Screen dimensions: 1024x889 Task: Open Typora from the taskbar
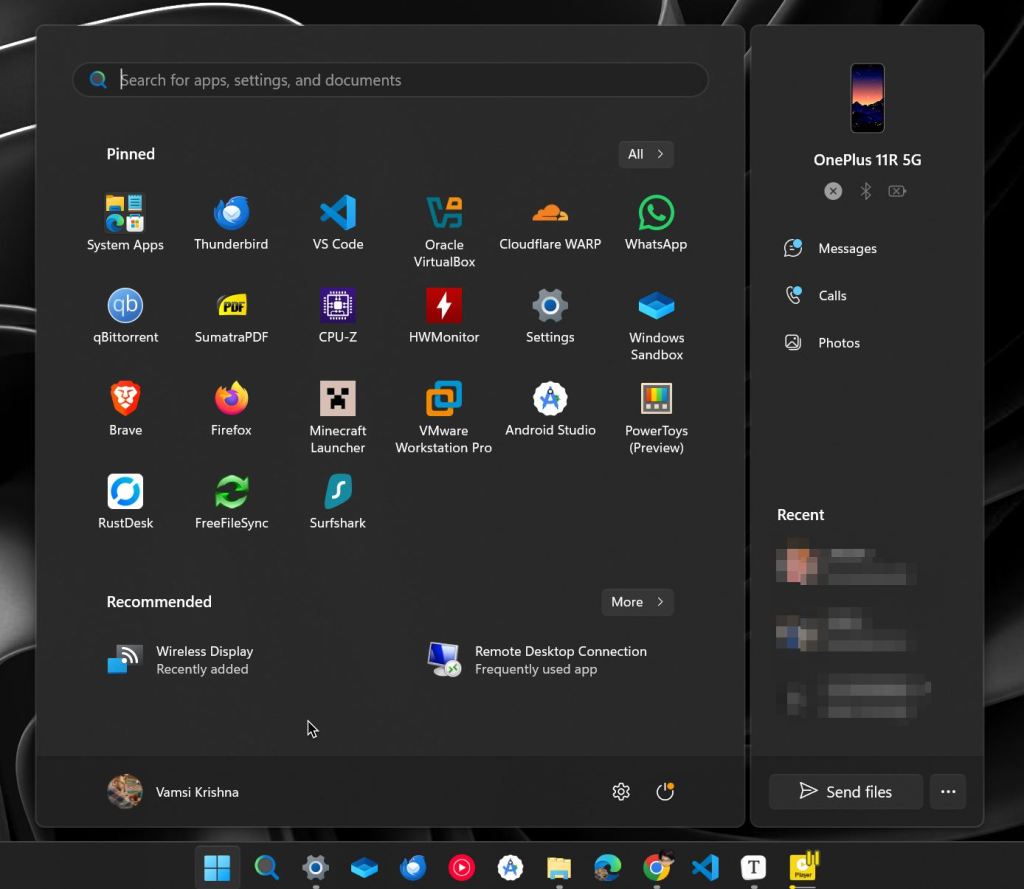(x=753, y=867)
